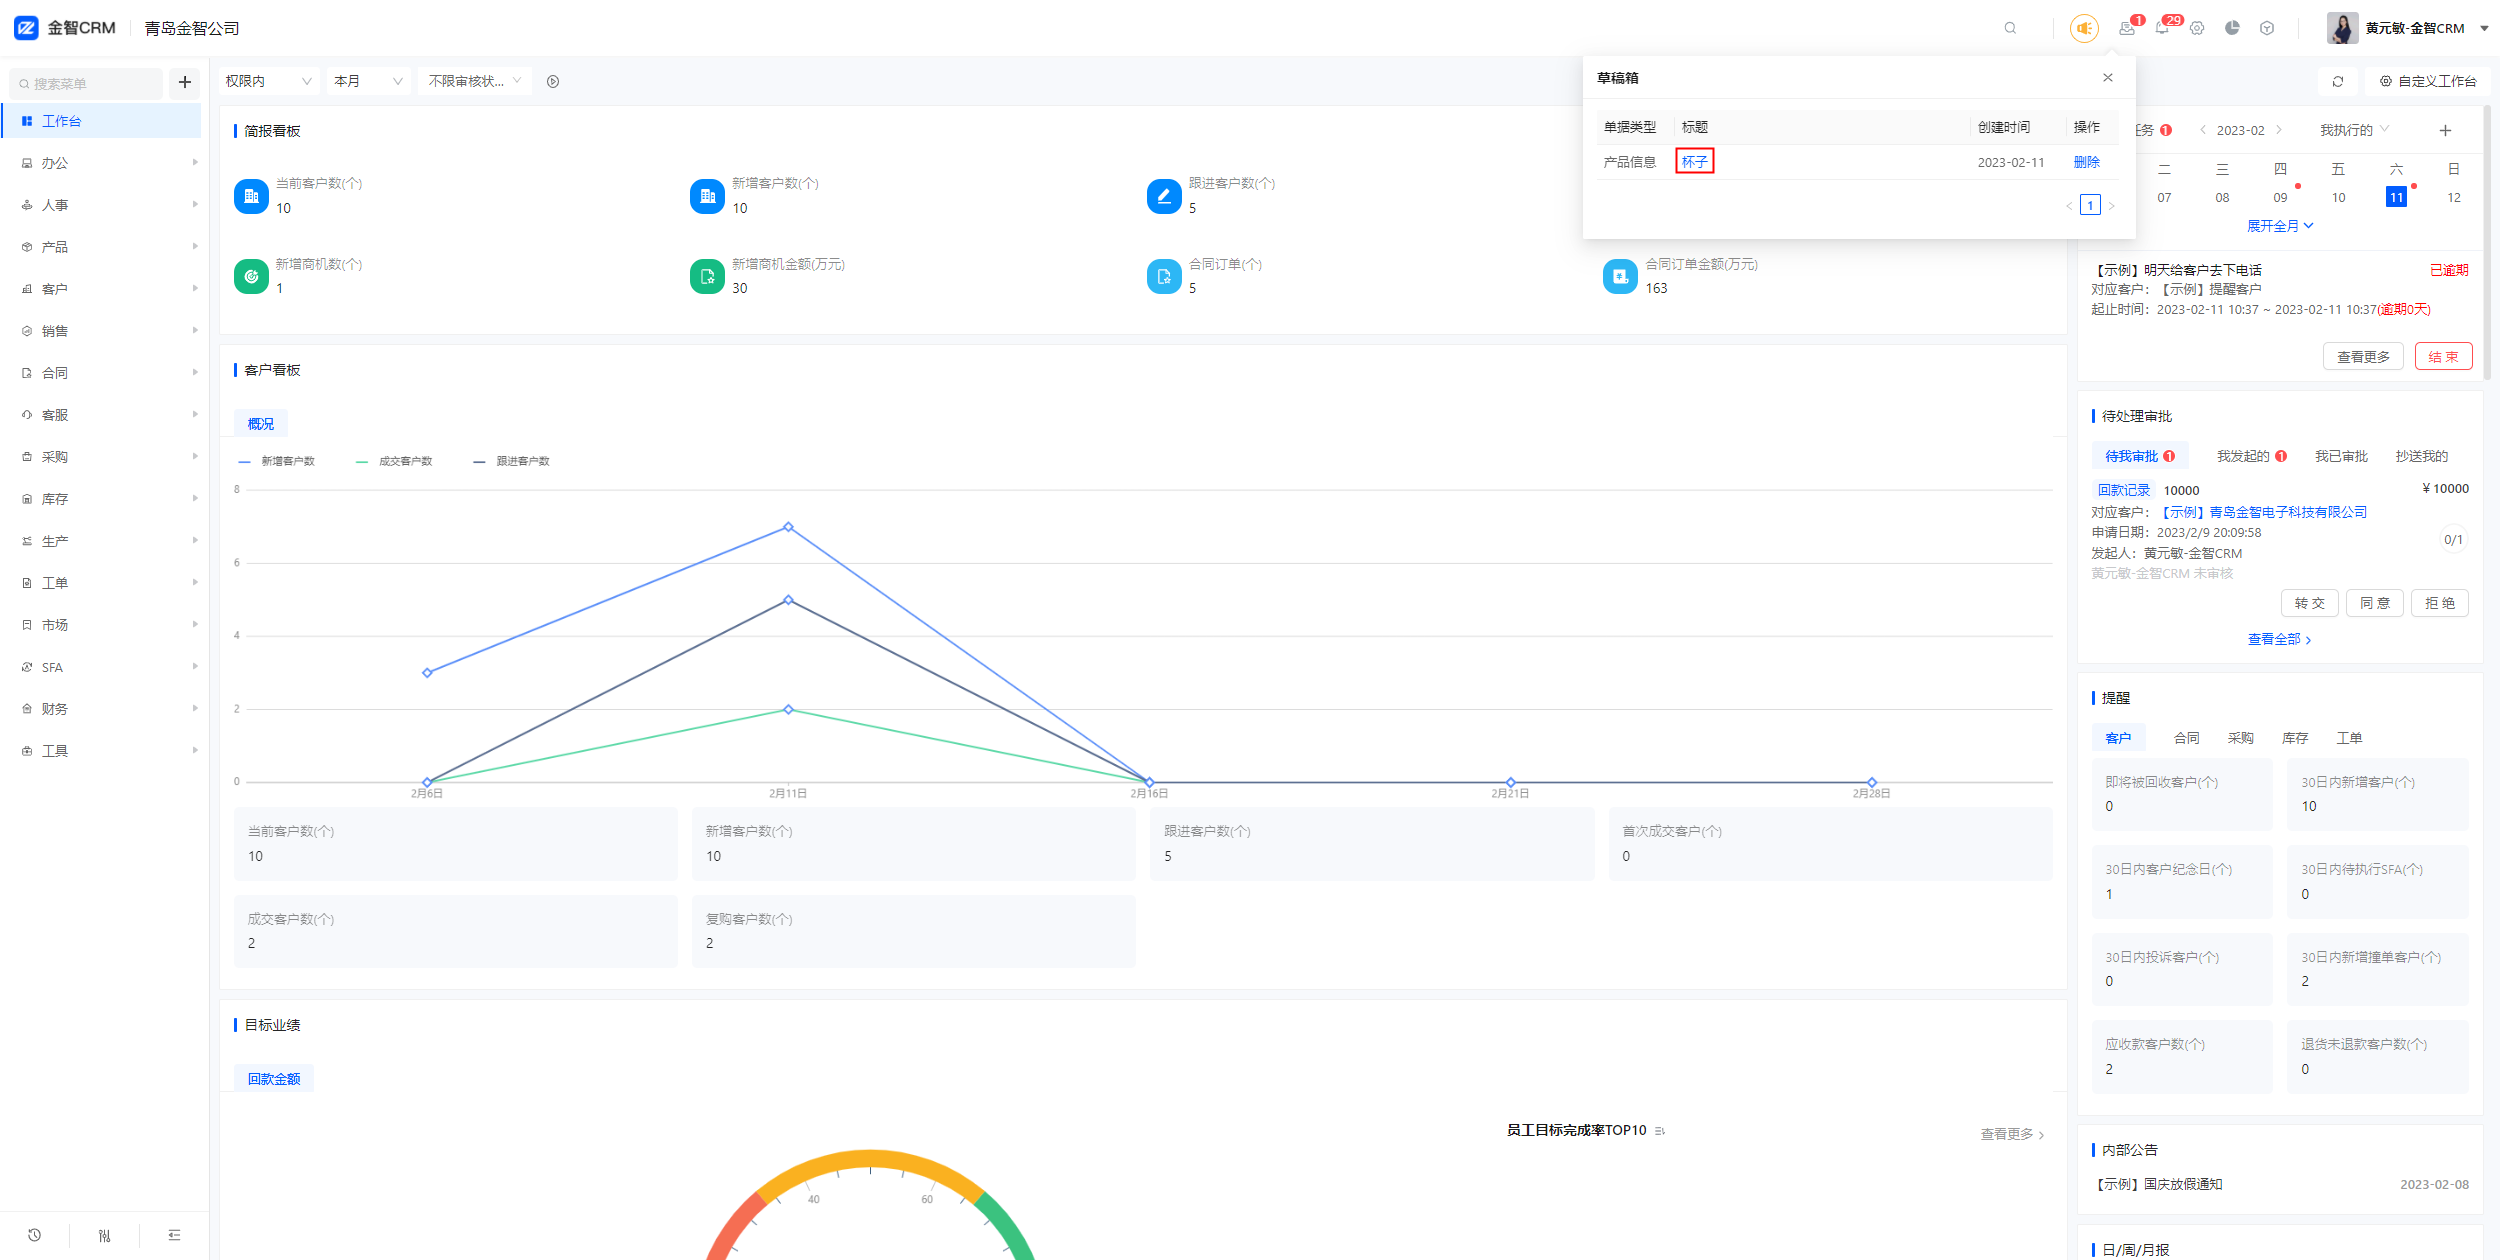This screenshot has width=2500, height=1260.
Task: Click the list icon beside 员工目标完成率TOP10
Action: pyautogui.click(x=1660, y=1131)
